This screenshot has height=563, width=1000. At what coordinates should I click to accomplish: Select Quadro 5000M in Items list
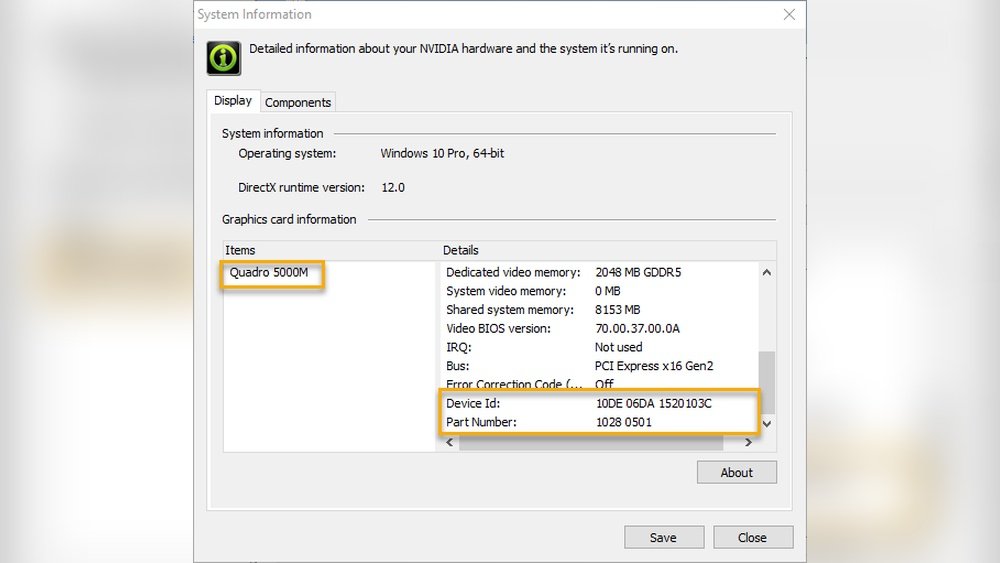click(269, 273)
